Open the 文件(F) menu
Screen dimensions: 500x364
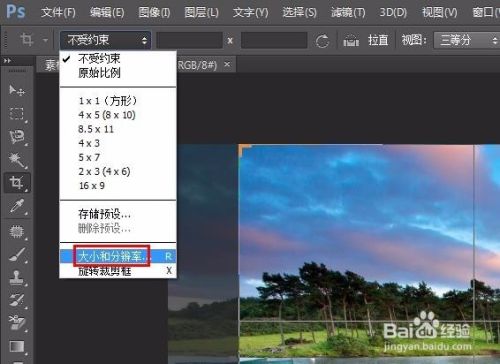tap(58, 13)
